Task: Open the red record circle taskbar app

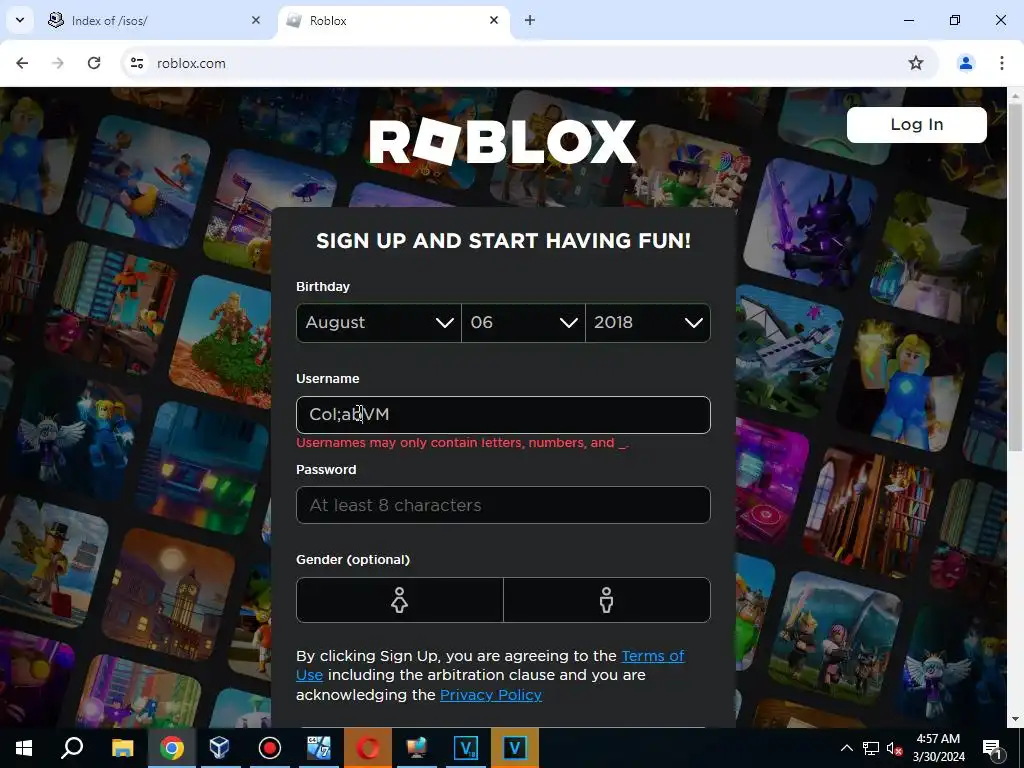Action: pyautogui.click(x=270, y=748)
